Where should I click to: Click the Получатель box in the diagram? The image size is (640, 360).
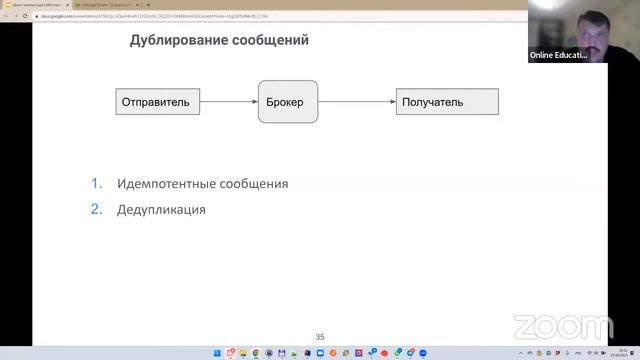[447, 102]
